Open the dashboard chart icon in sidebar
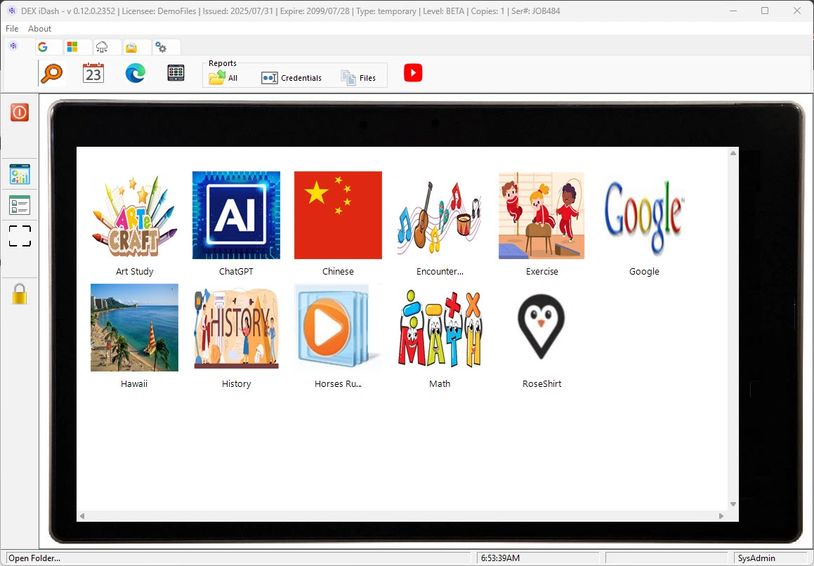Screen dimensions: 814x566 pos(19,175)
